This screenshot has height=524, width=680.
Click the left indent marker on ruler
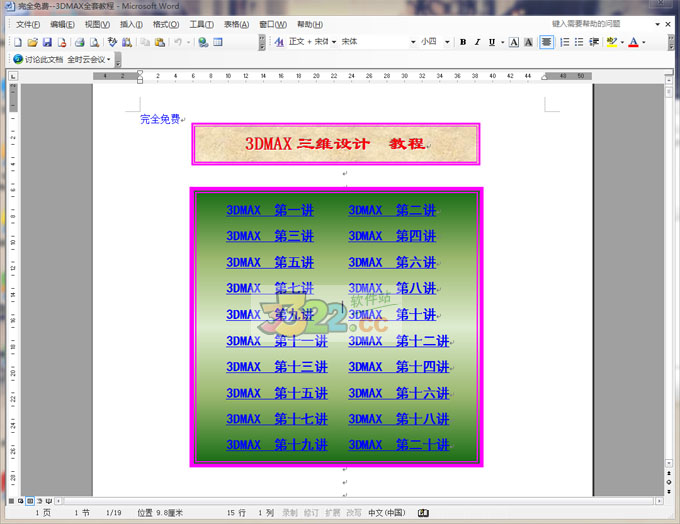click(x=140, y=81)
